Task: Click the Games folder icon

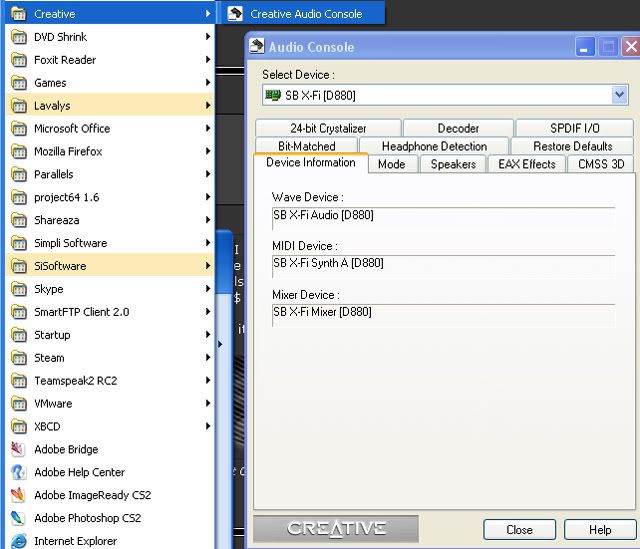Action: tap(18, 82)
